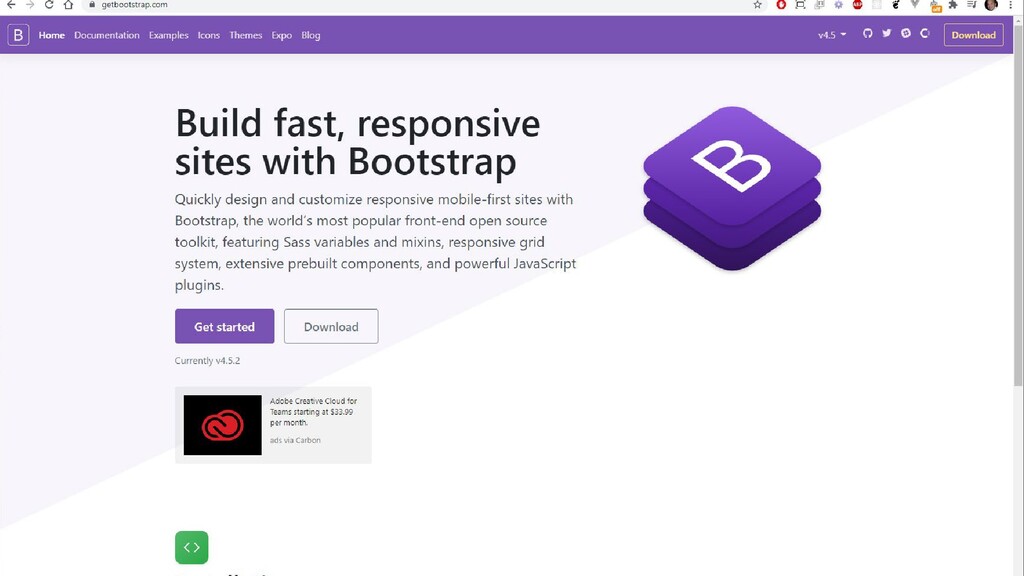Click 'ads via Carbon' link

pos(295,440)
